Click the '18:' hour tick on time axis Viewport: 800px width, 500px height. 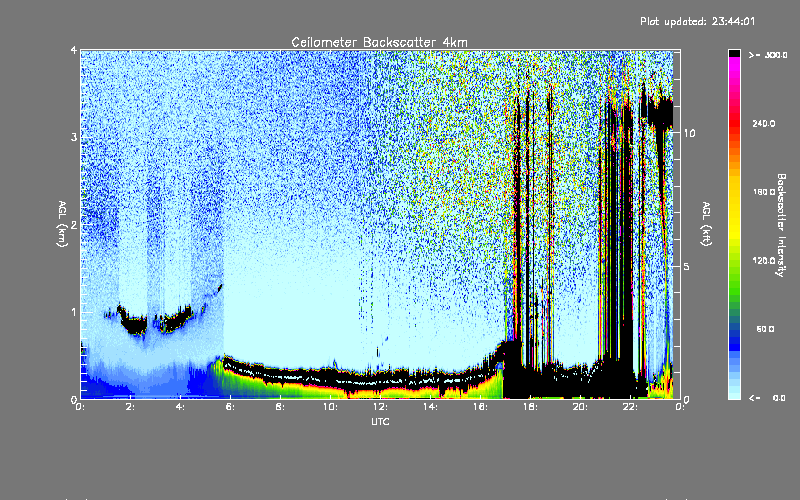(530, 407)
